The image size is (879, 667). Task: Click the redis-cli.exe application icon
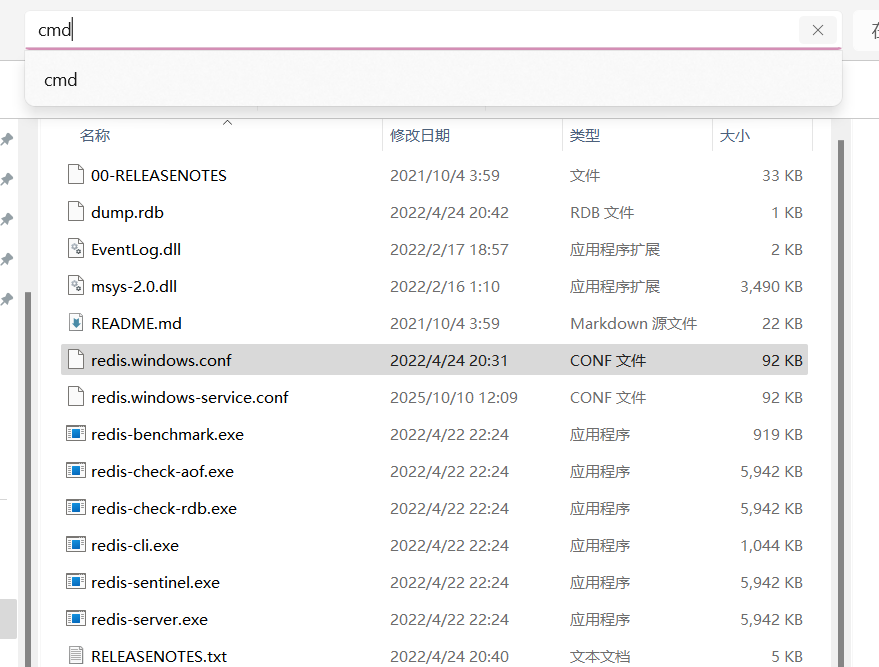pyautogui.click(x=76, y=545)
